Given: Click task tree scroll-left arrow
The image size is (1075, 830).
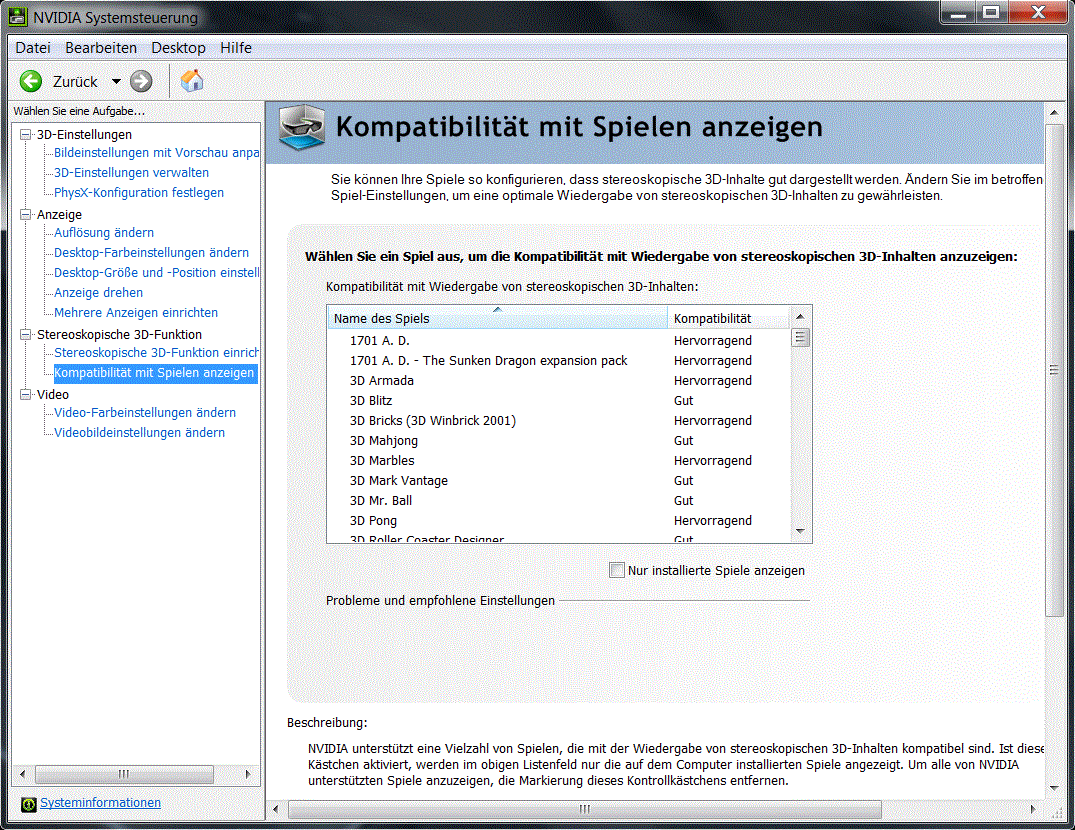Looking at the screenshot, I should pos(23,774).
